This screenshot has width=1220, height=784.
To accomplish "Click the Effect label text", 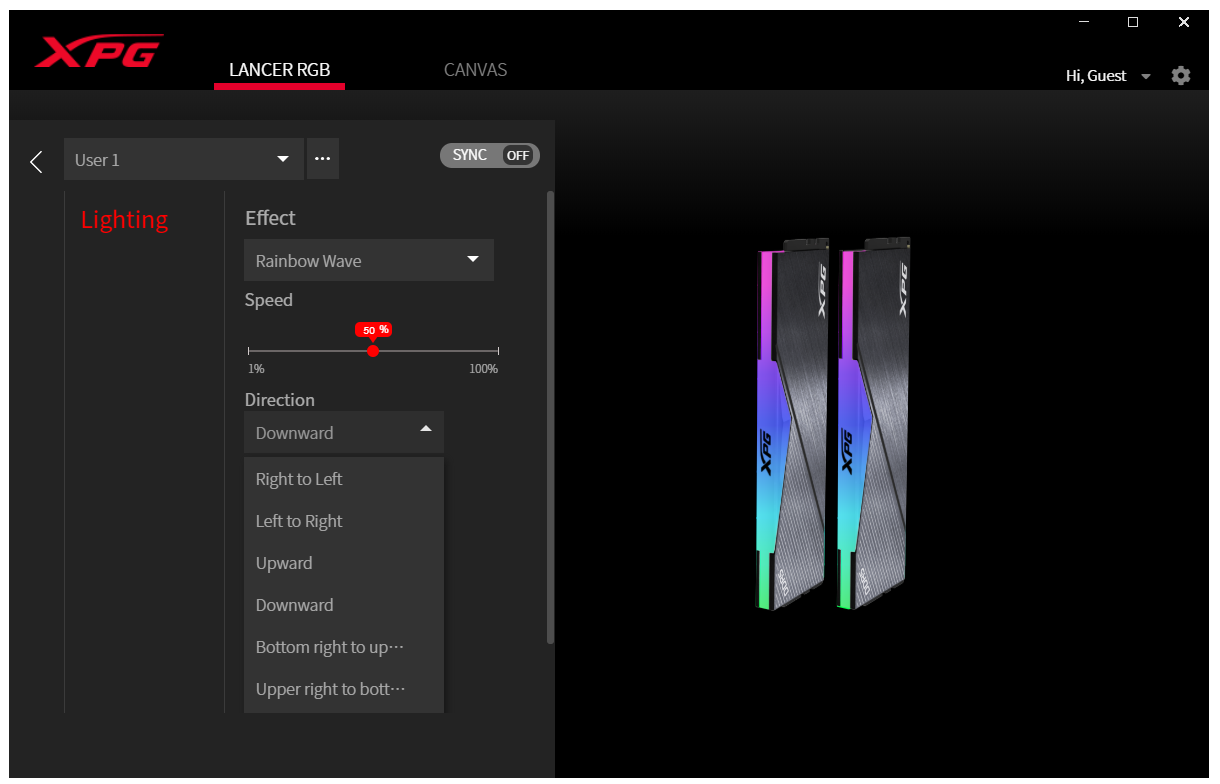I will [270, 218].
